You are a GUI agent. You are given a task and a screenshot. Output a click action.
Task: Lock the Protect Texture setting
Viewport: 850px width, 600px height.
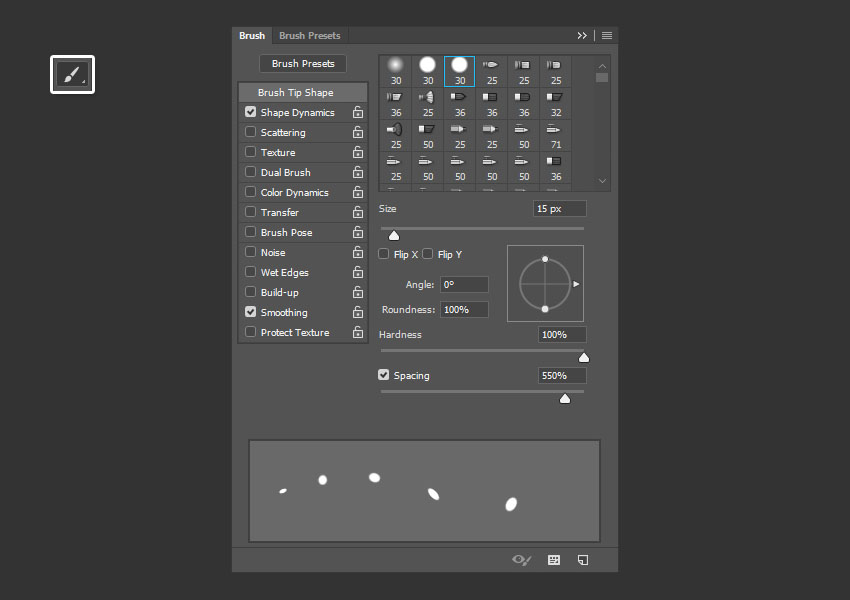click(x=358, y=332)
